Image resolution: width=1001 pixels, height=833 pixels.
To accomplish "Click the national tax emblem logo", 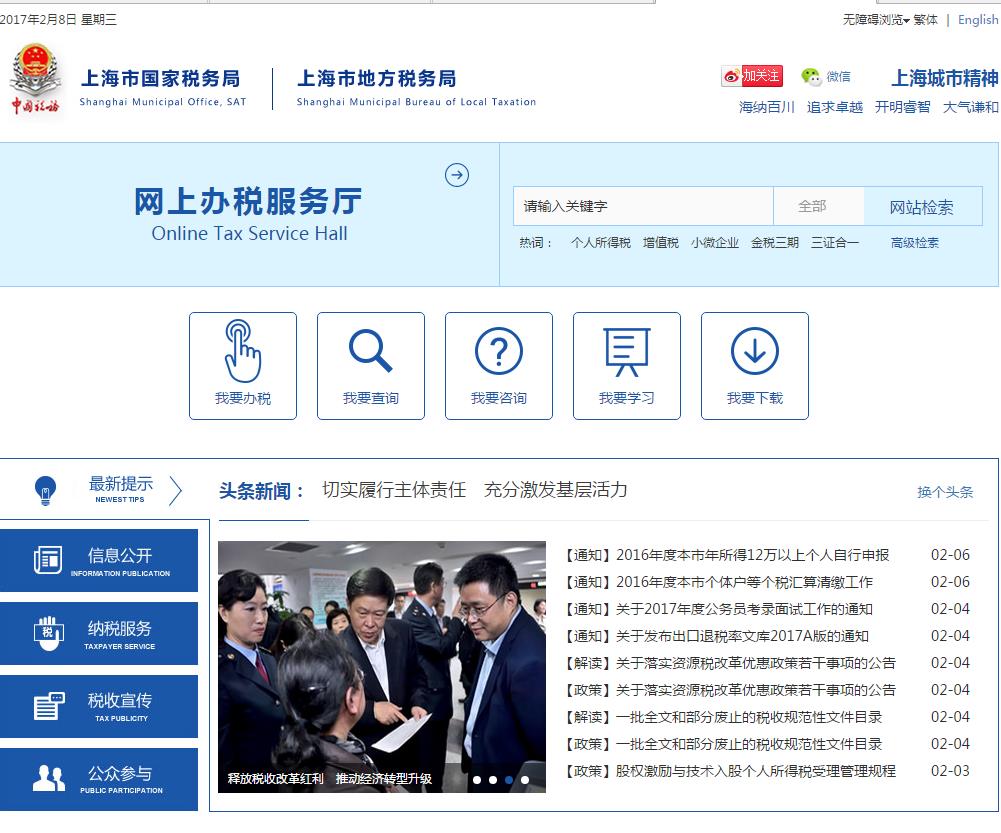I will click(x=36, y=79).
